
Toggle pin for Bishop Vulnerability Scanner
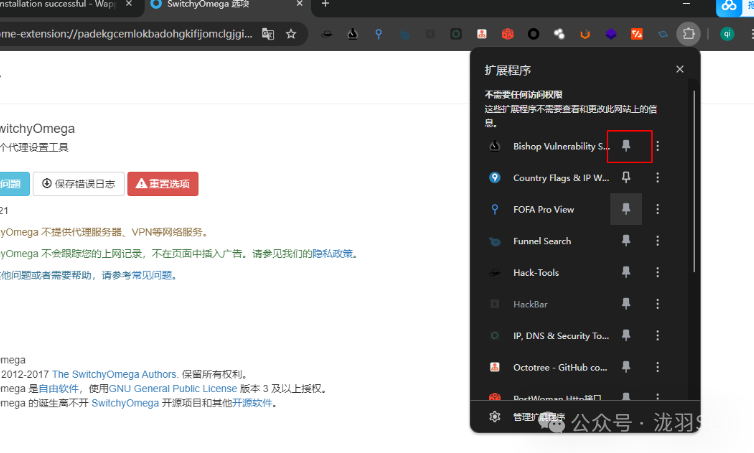pos(626,146)
